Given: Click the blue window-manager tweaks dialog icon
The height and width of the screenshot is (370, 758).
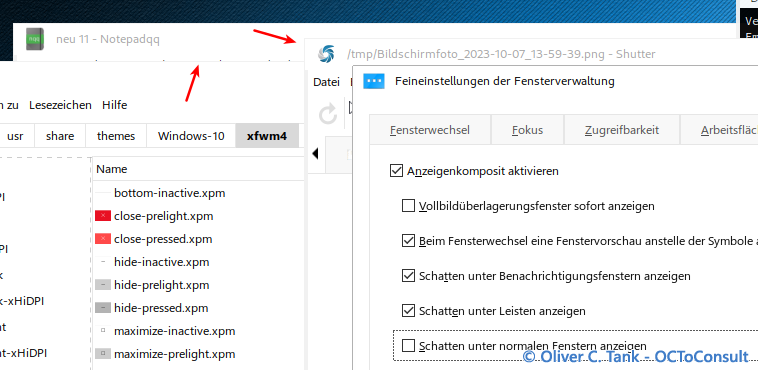Looking at the screenshot, I should click(374, 81).
